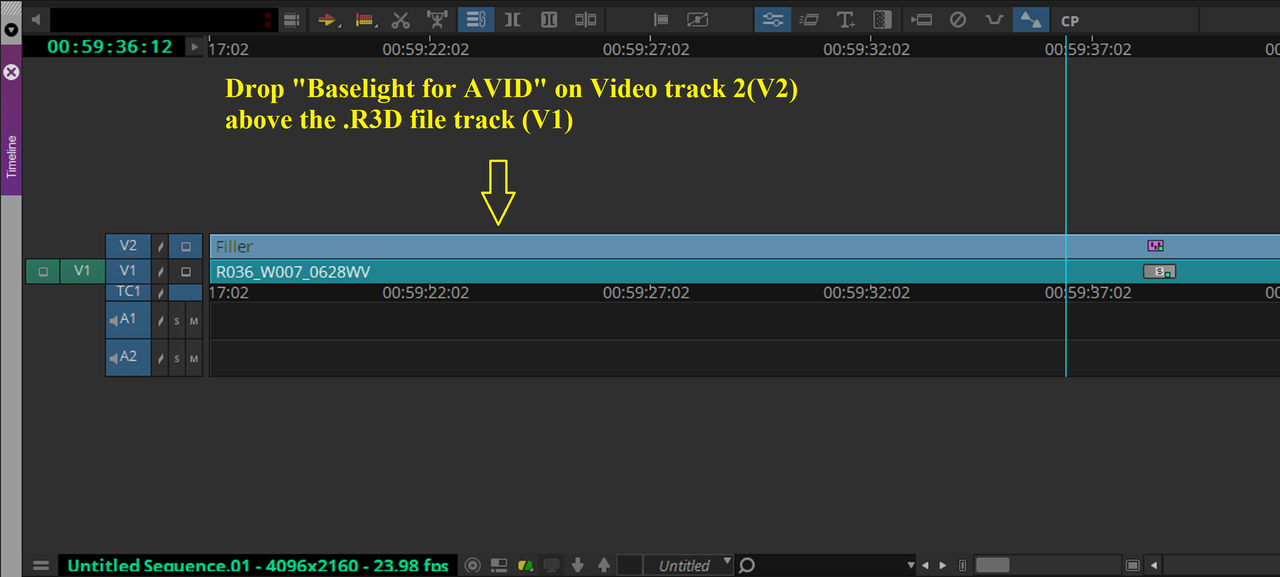Toggle A1 sync lock slash button

[160, 320]
